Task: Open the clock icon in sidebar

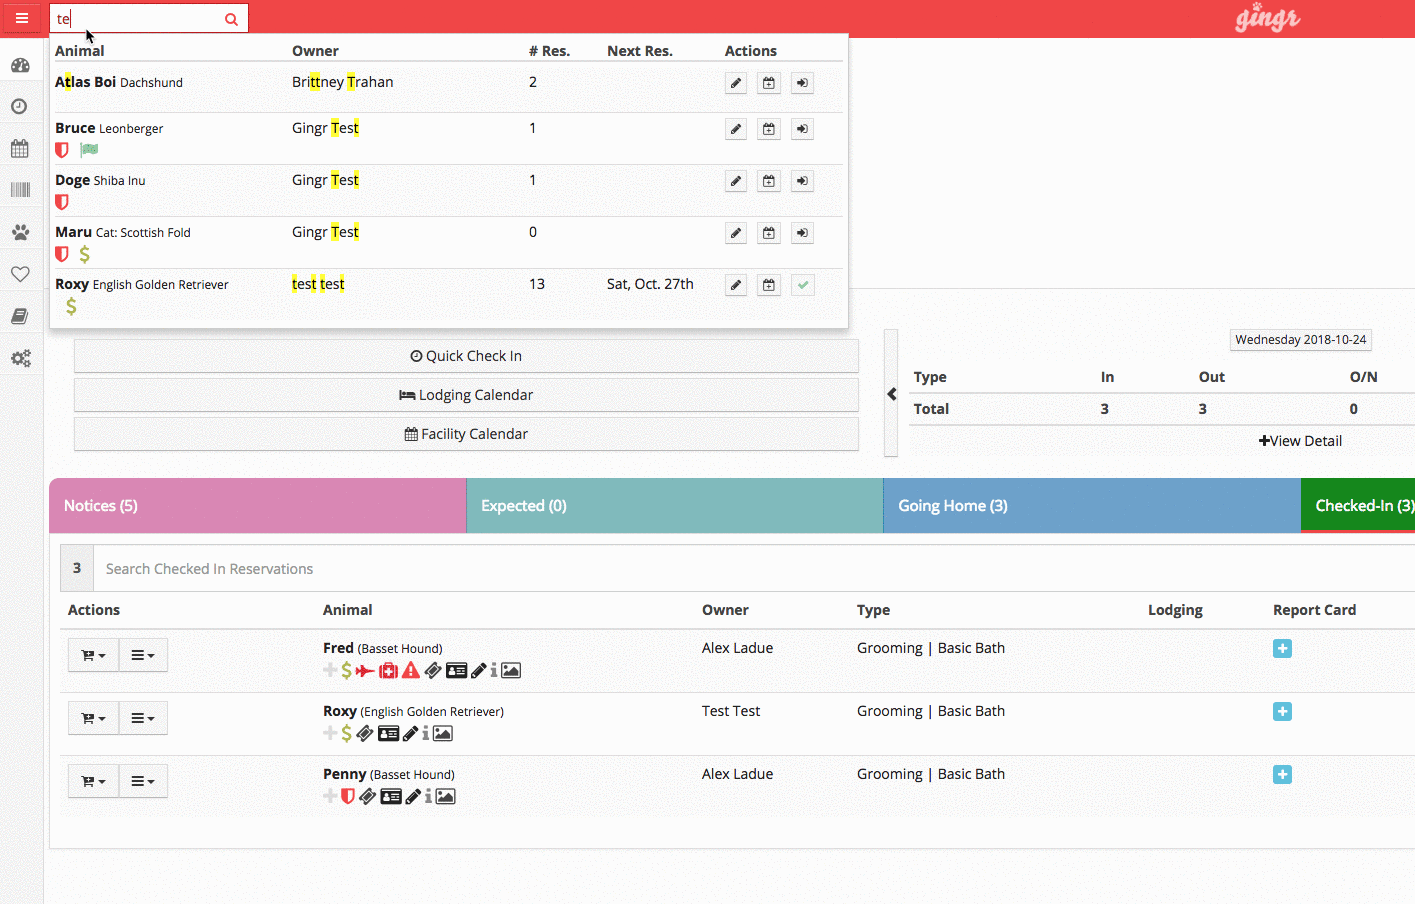Action: point(19,106)
